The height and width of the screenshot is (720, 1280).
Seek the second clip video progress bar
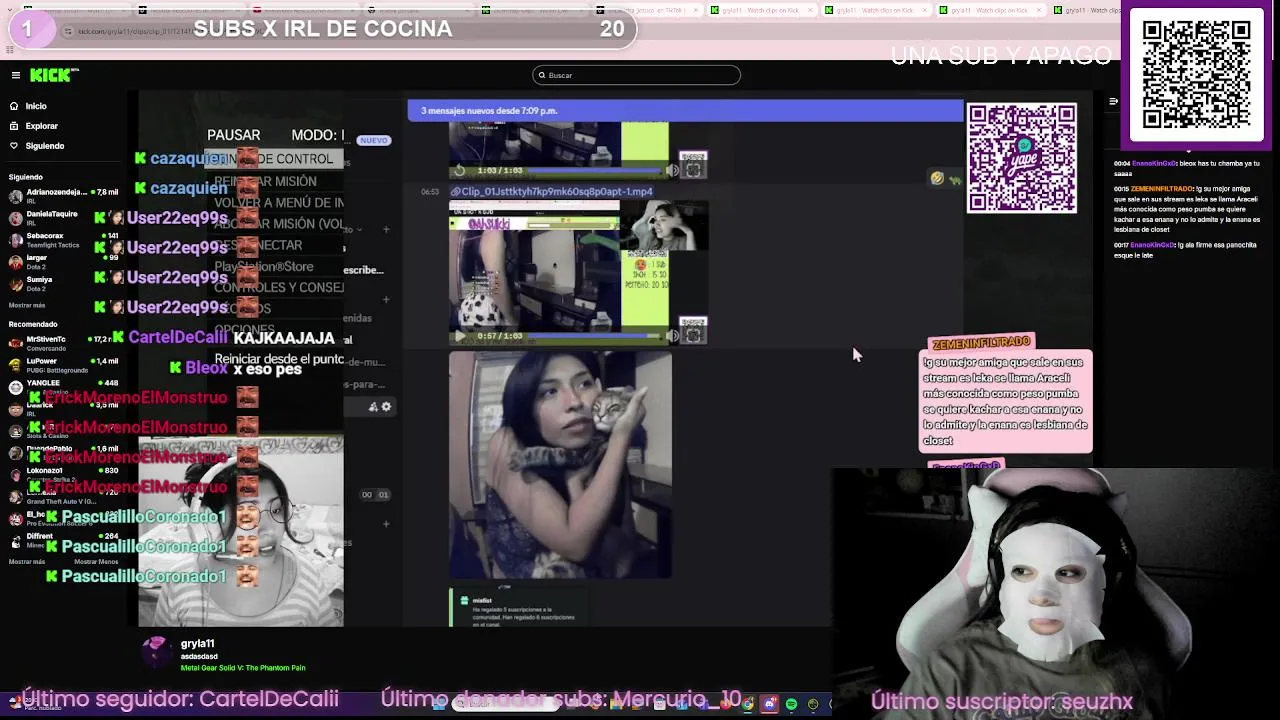[596, 336]
